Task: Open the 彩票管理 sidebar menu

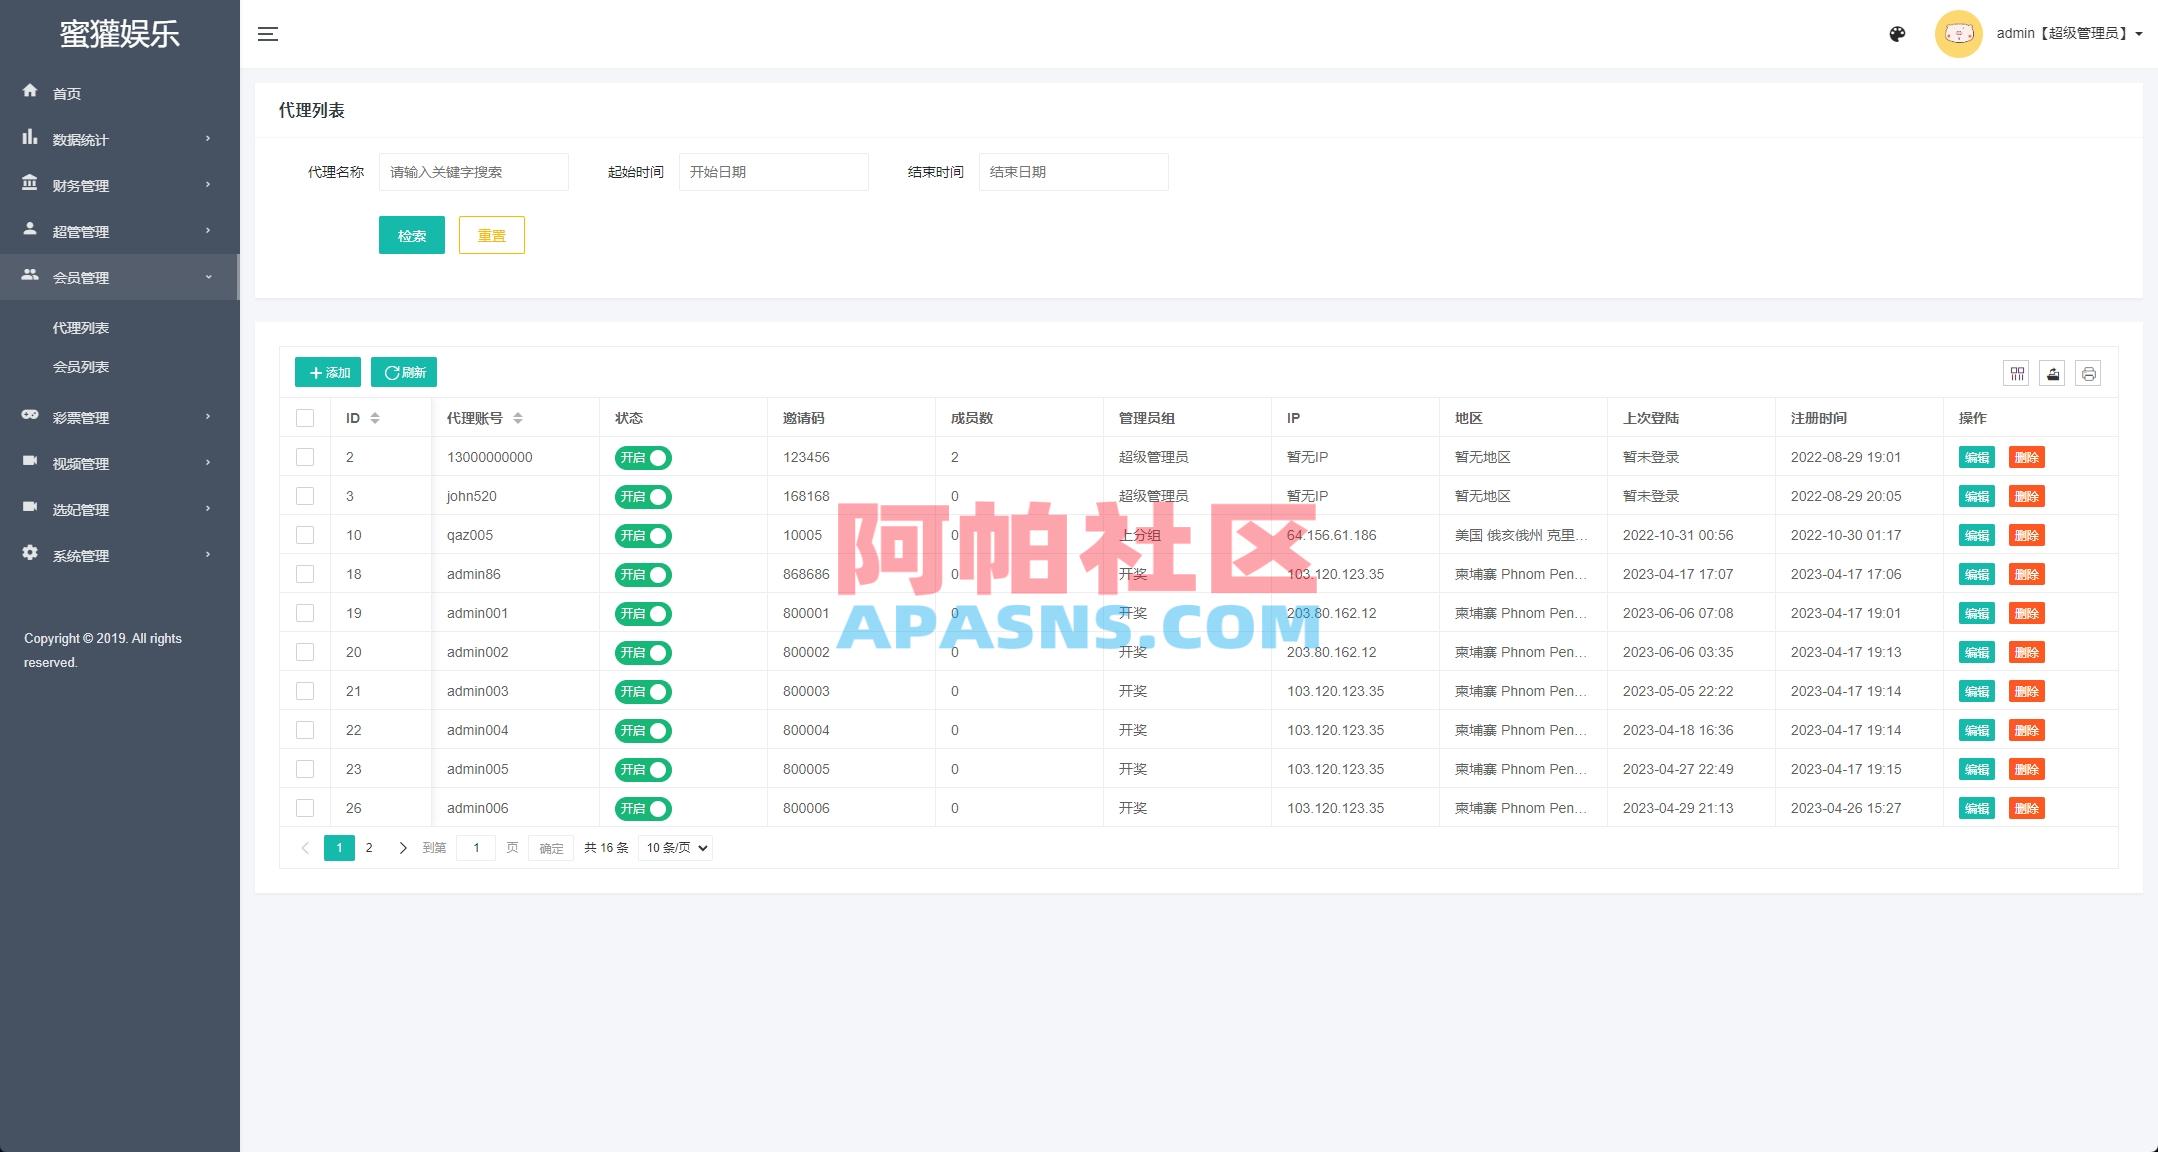Action: click(80, 416)
